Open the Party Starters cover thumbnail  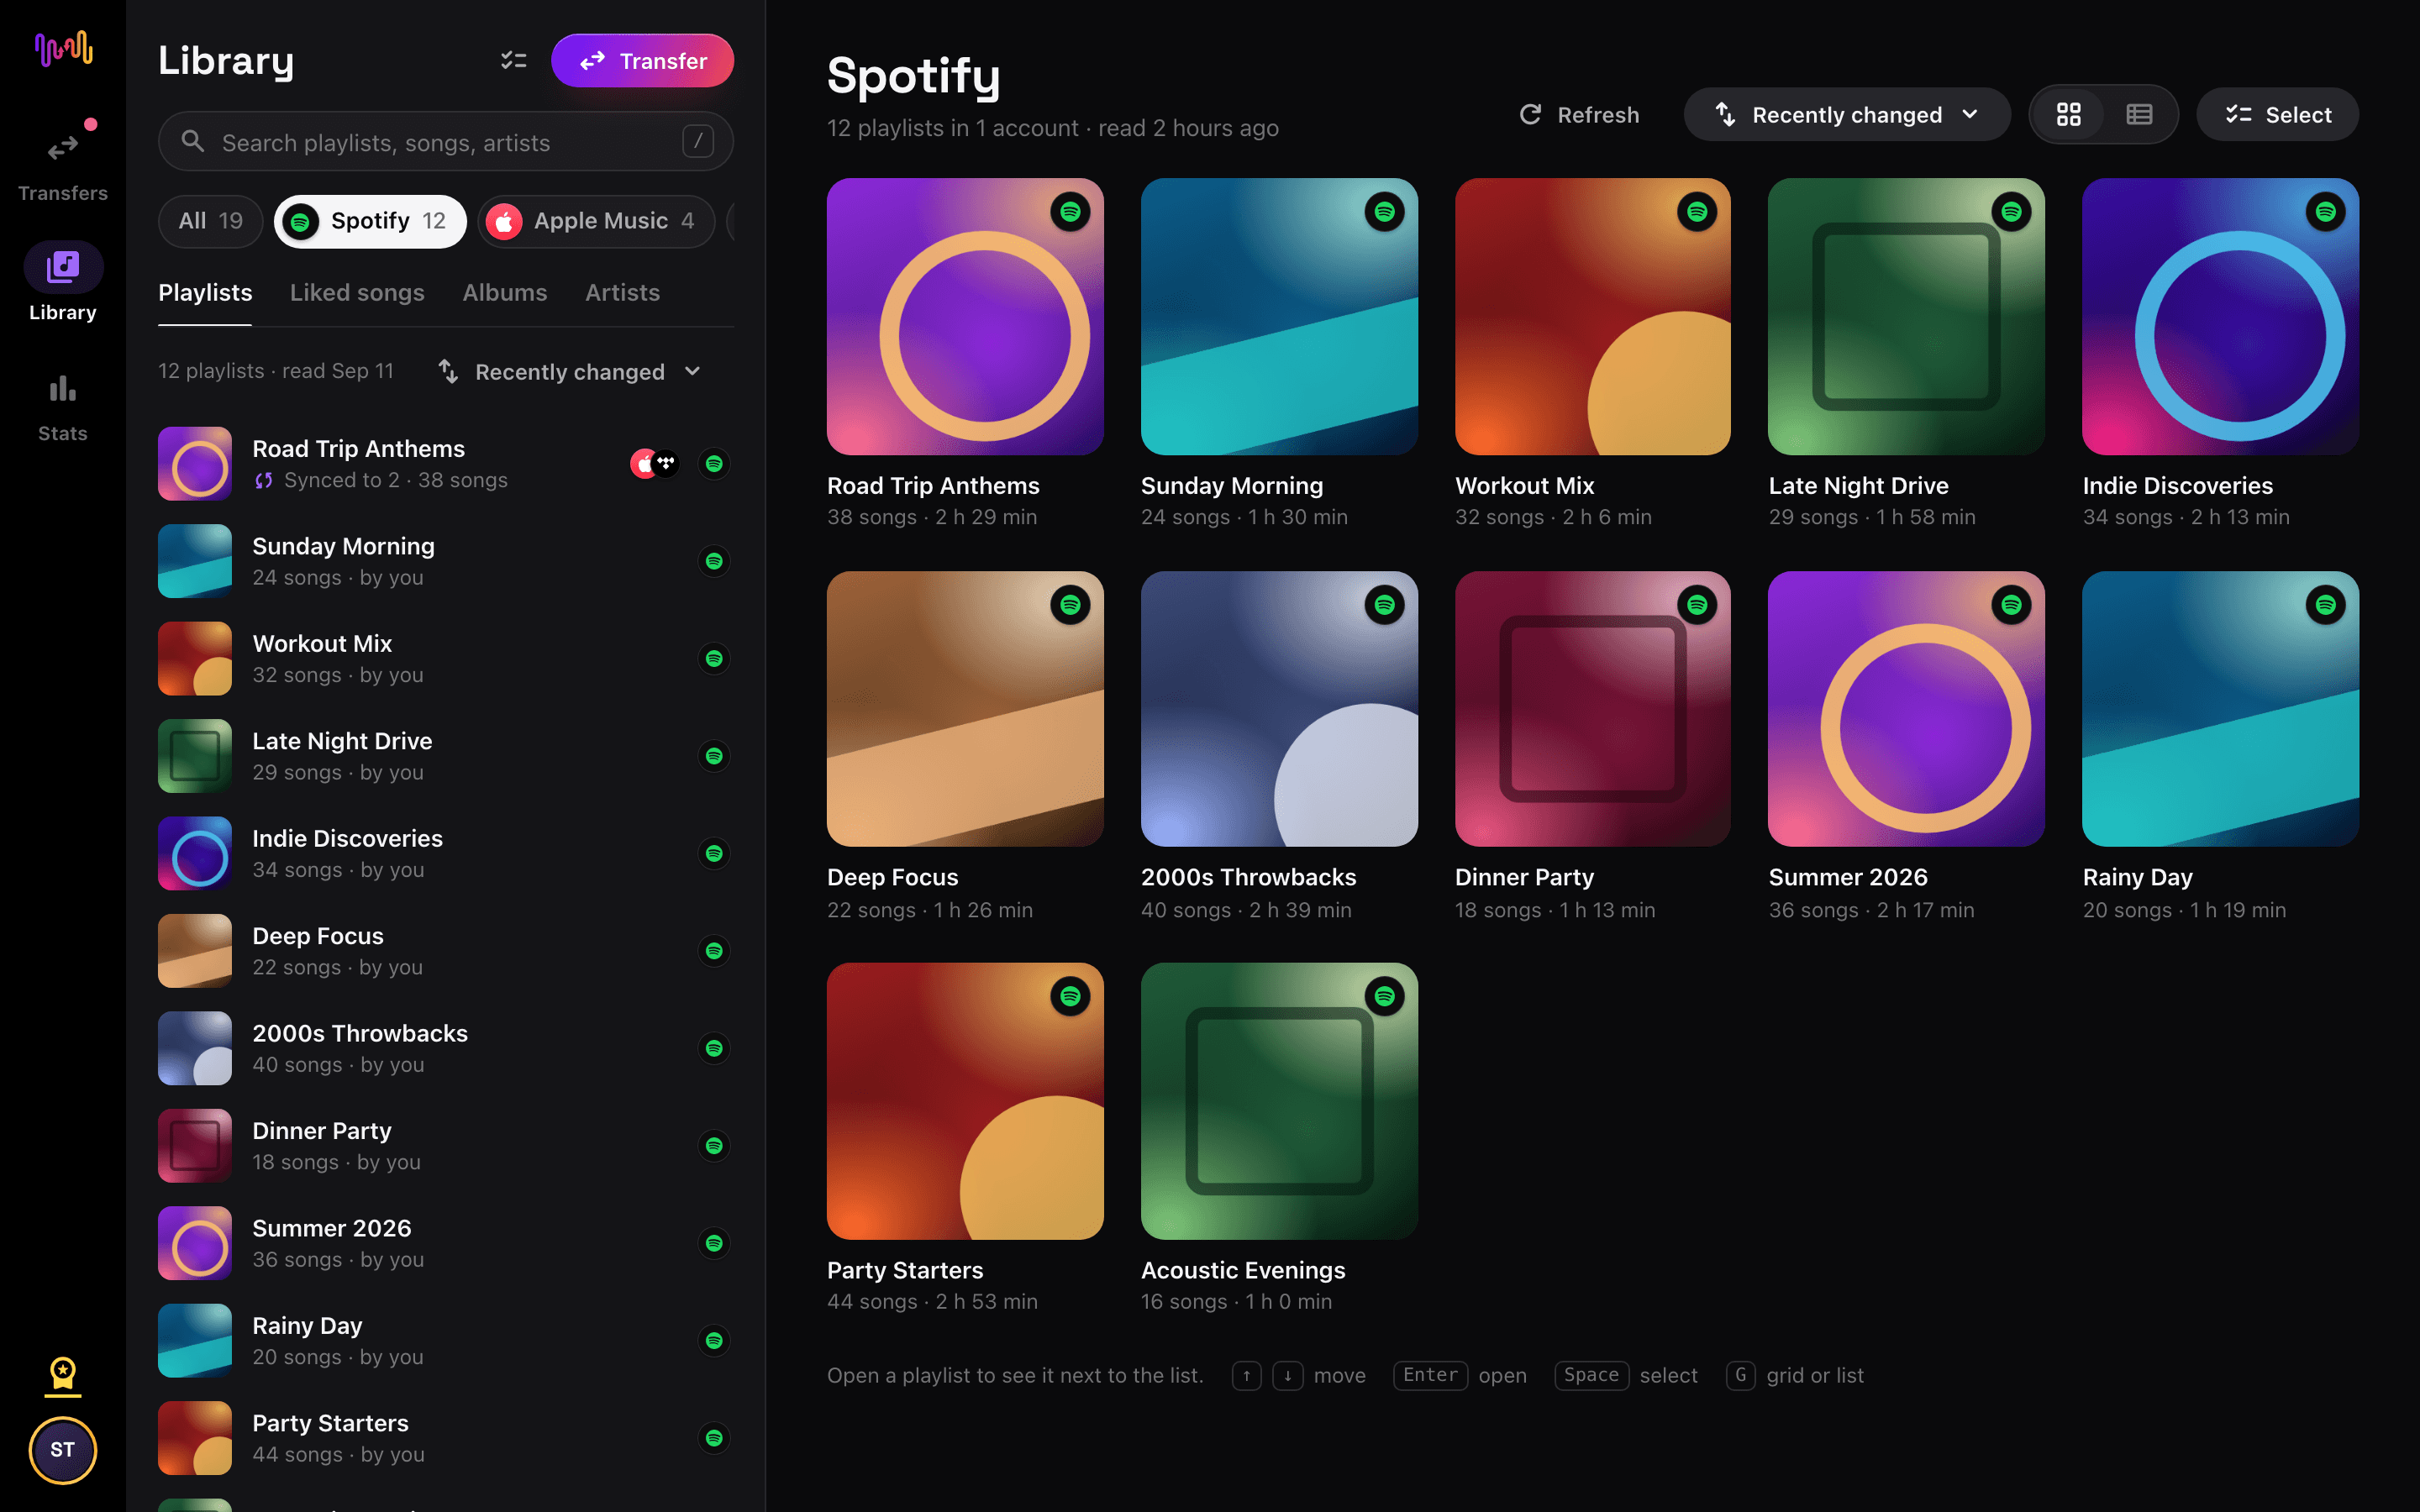(965, 1101)
